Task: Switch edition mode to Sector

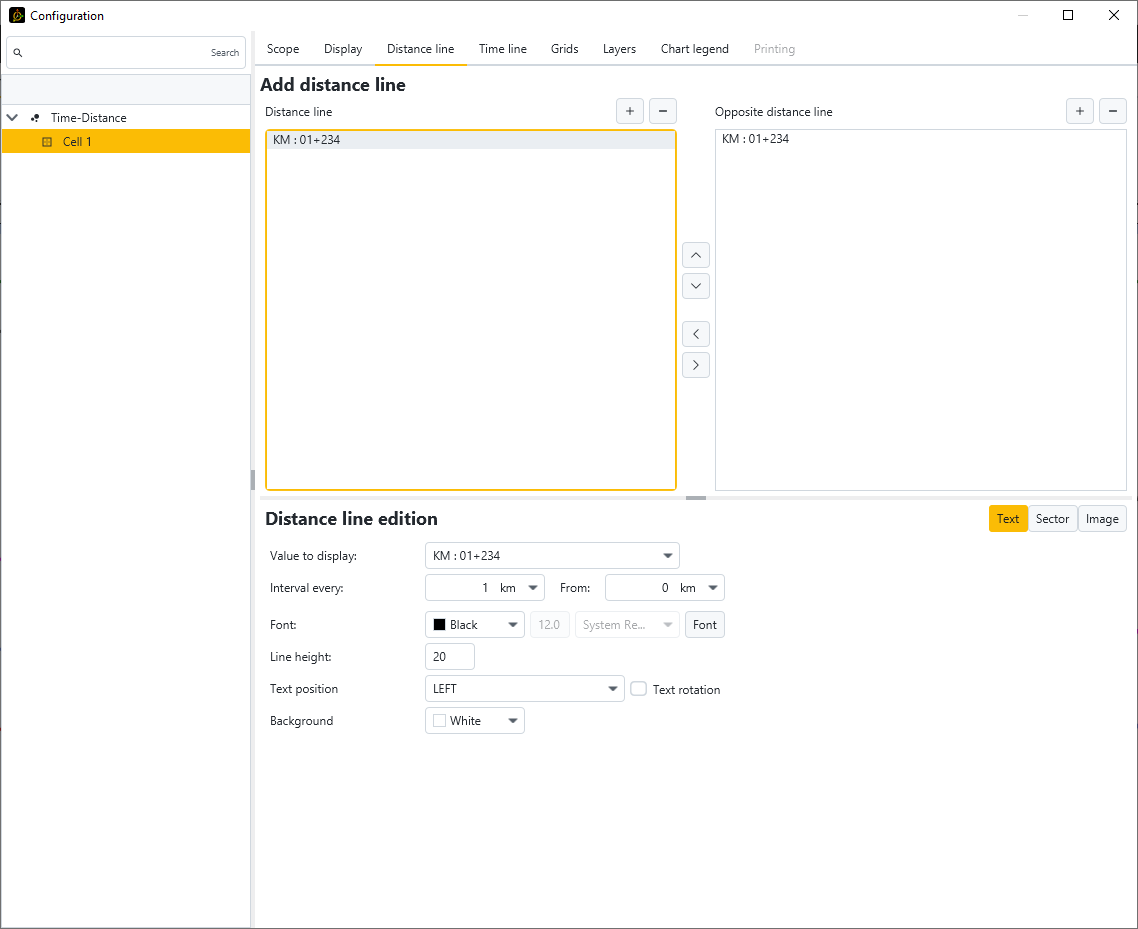Action: 1052,518
